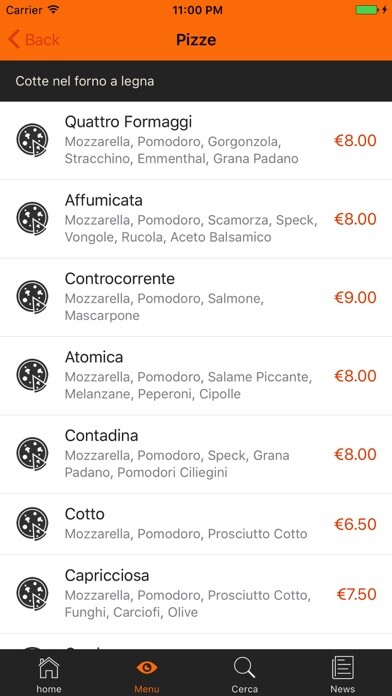The image size is (392, 696).
Task: Switch to the News tab
Action: point(343,674)
